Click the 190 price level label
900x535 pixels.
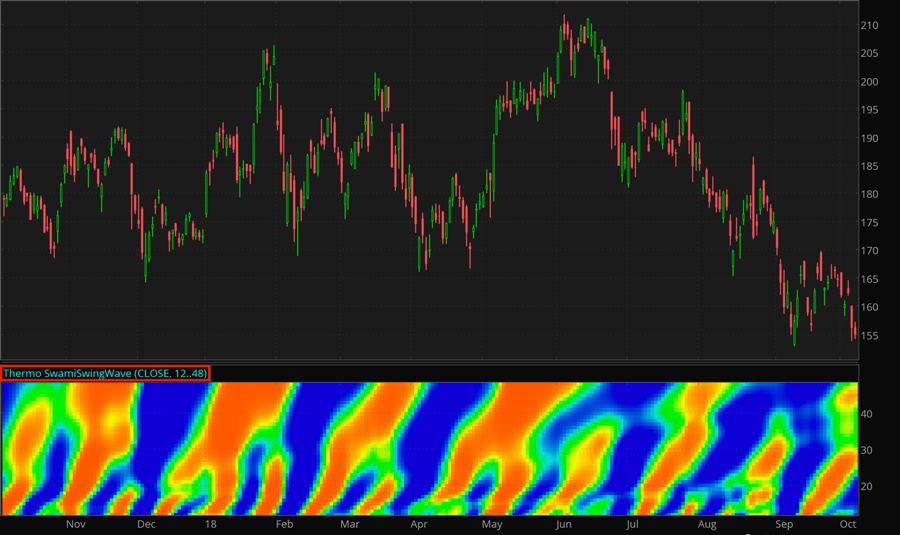click(x=871, y=138)
